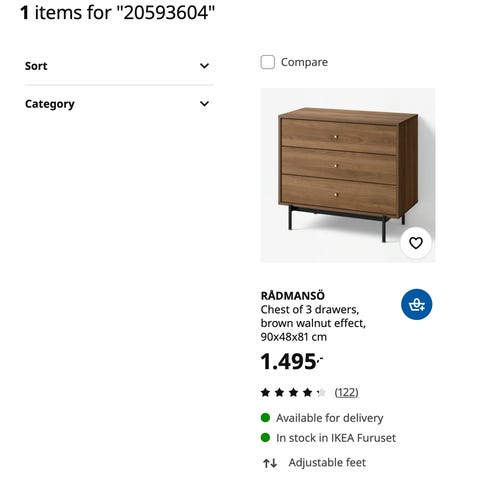Add RÅDMANSÖ to shopping bag
This screenshot has height=480, width=480.
point(416,304)
